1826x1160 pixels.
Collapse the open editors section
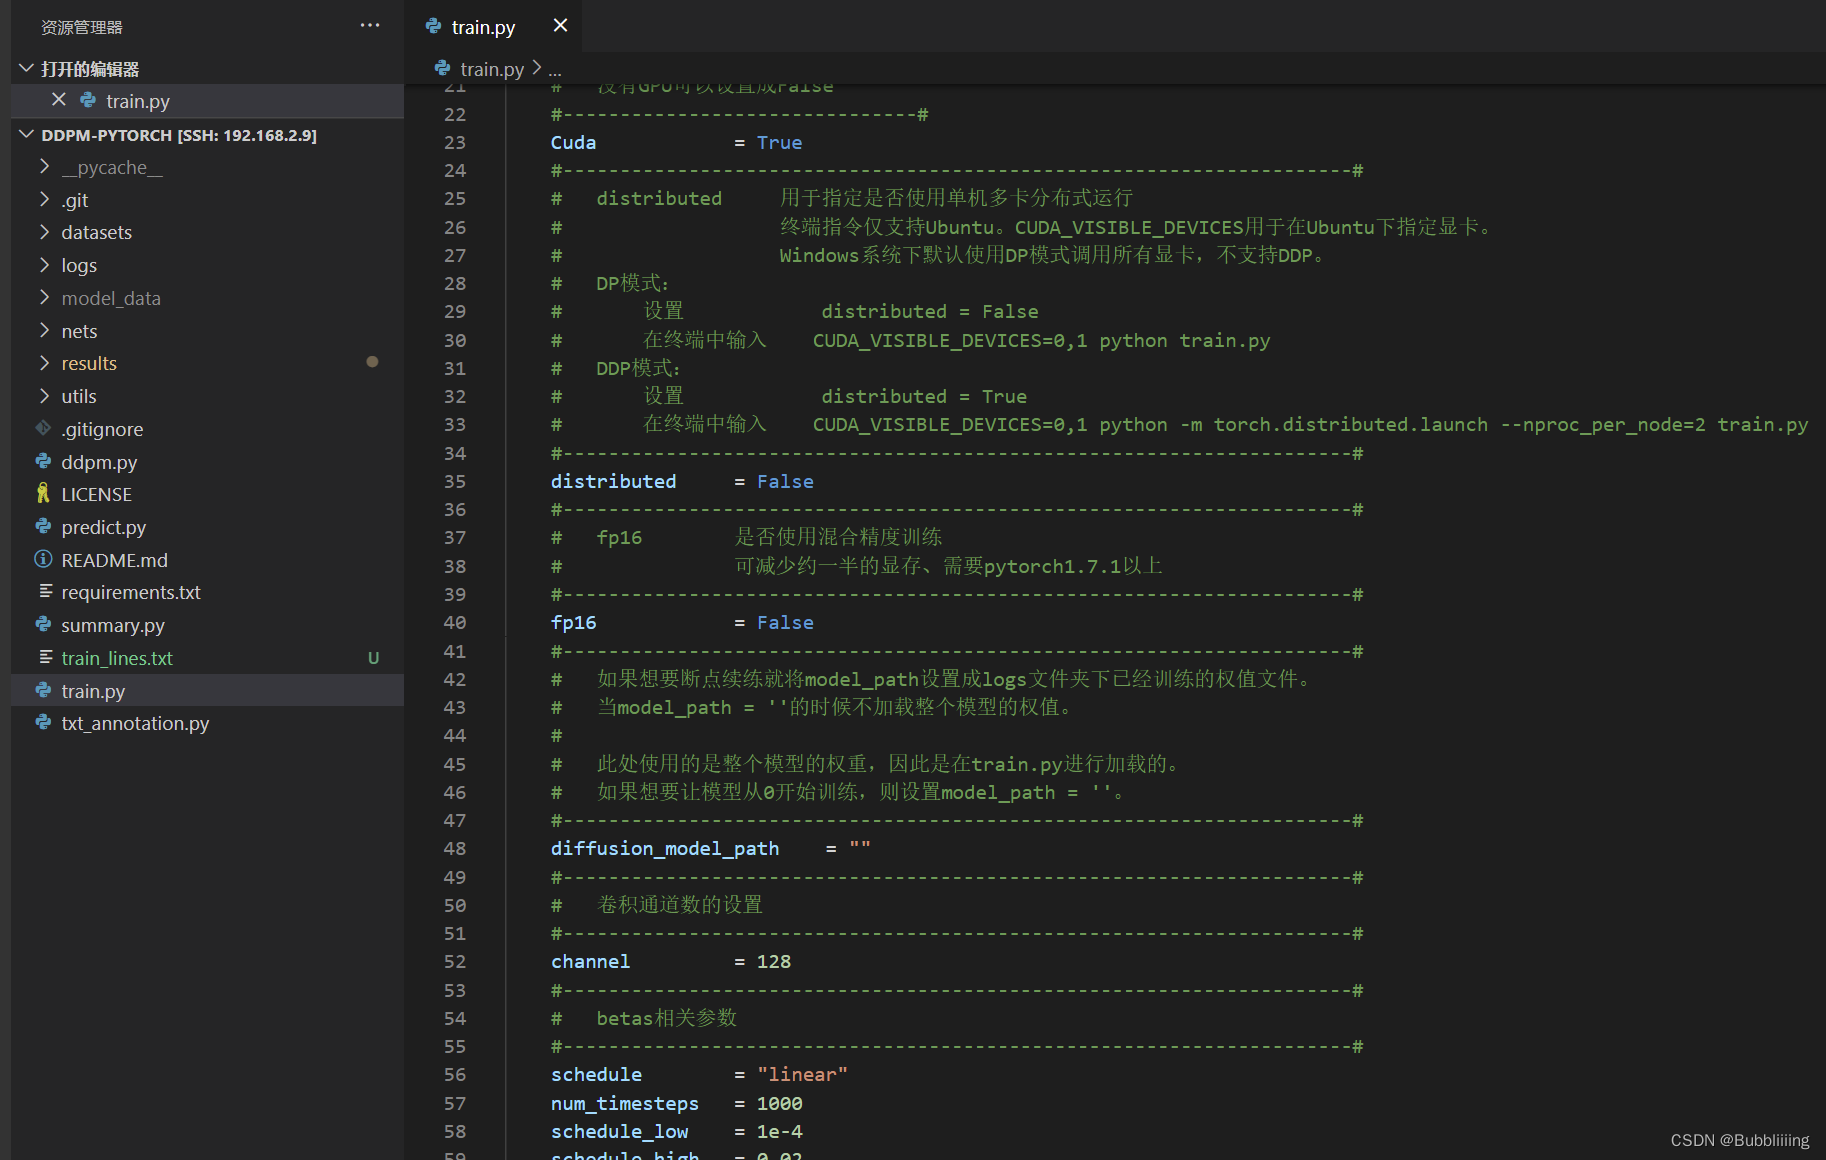26,68
